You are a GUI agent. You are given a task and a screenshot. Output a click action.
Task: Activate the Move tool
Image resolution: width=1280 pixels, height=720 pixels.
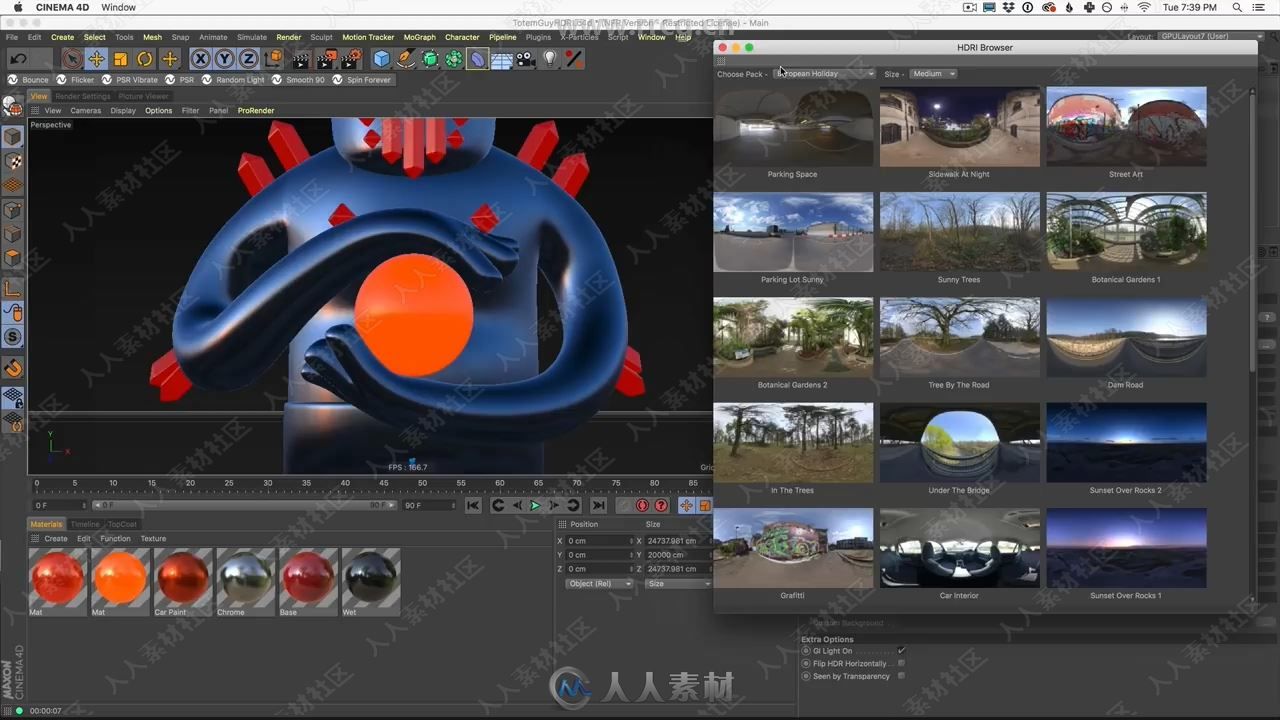tap(96, 59)
